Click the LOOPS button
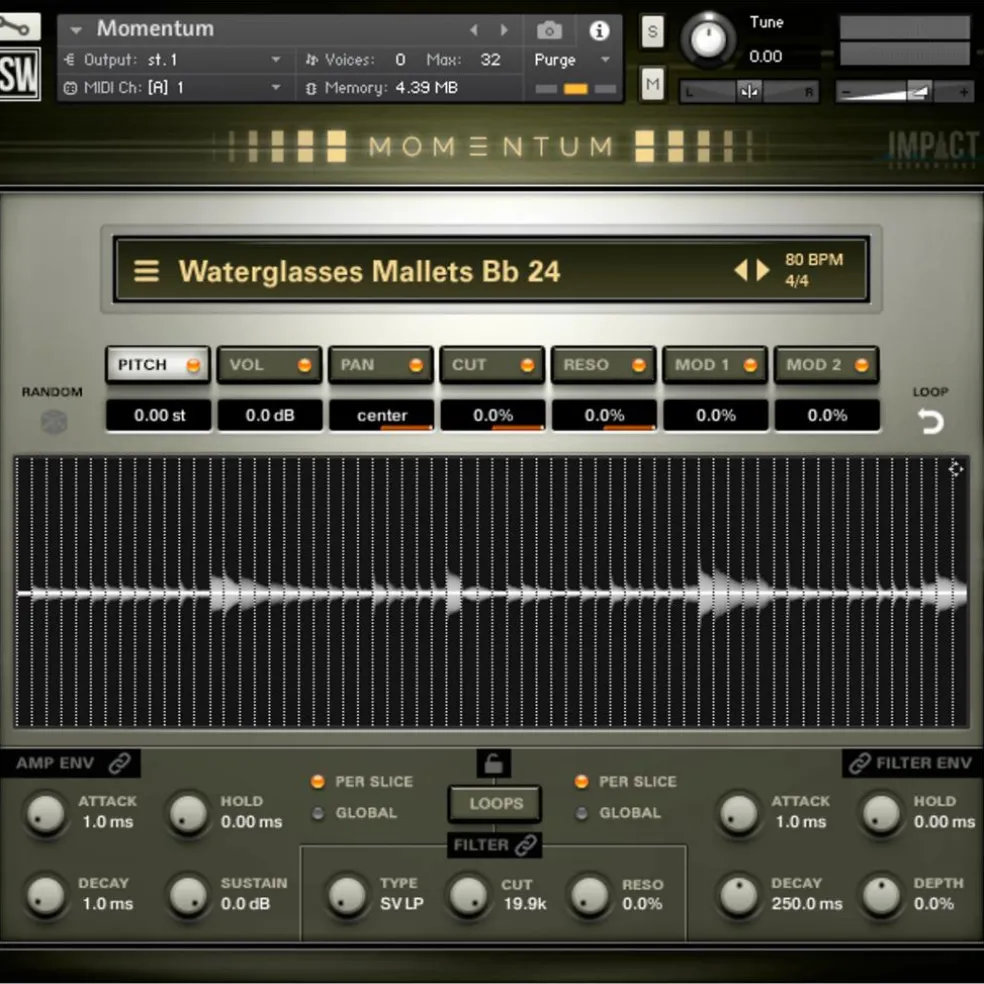The height and width of the screenshot is (984, 984). 495,803
